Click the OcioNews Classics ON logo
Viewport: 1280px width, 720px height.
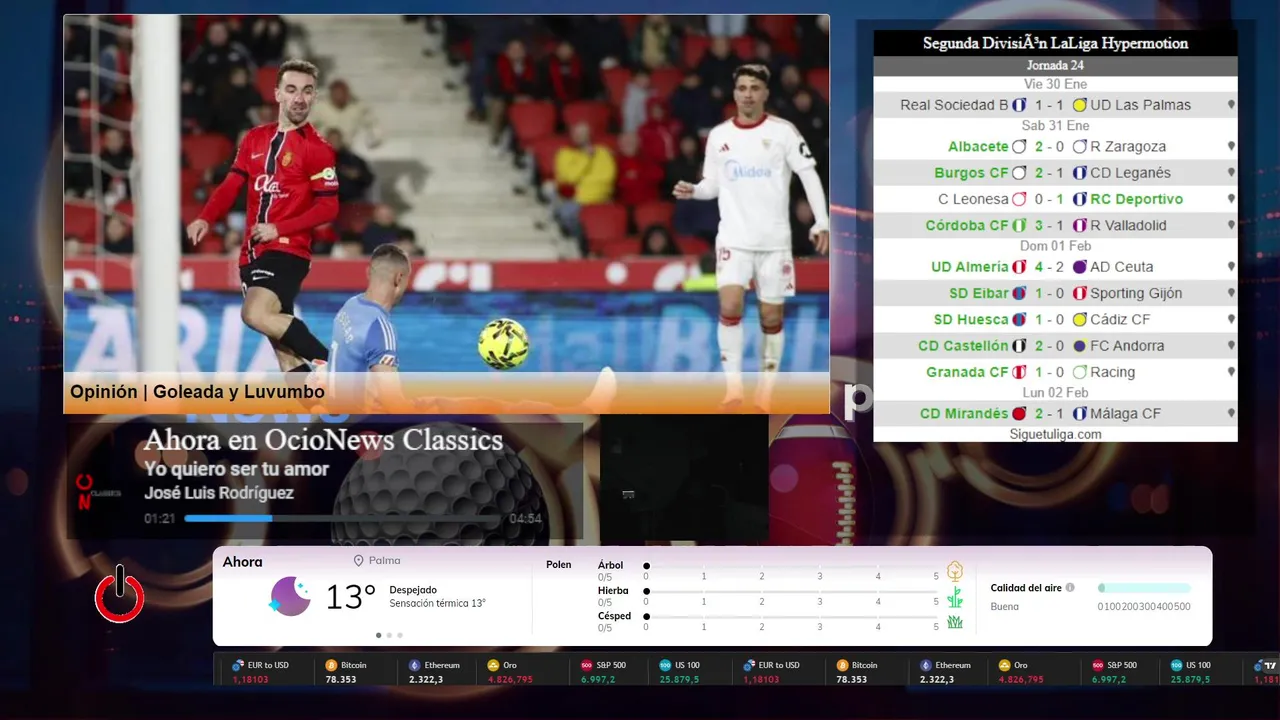(96, 491)
